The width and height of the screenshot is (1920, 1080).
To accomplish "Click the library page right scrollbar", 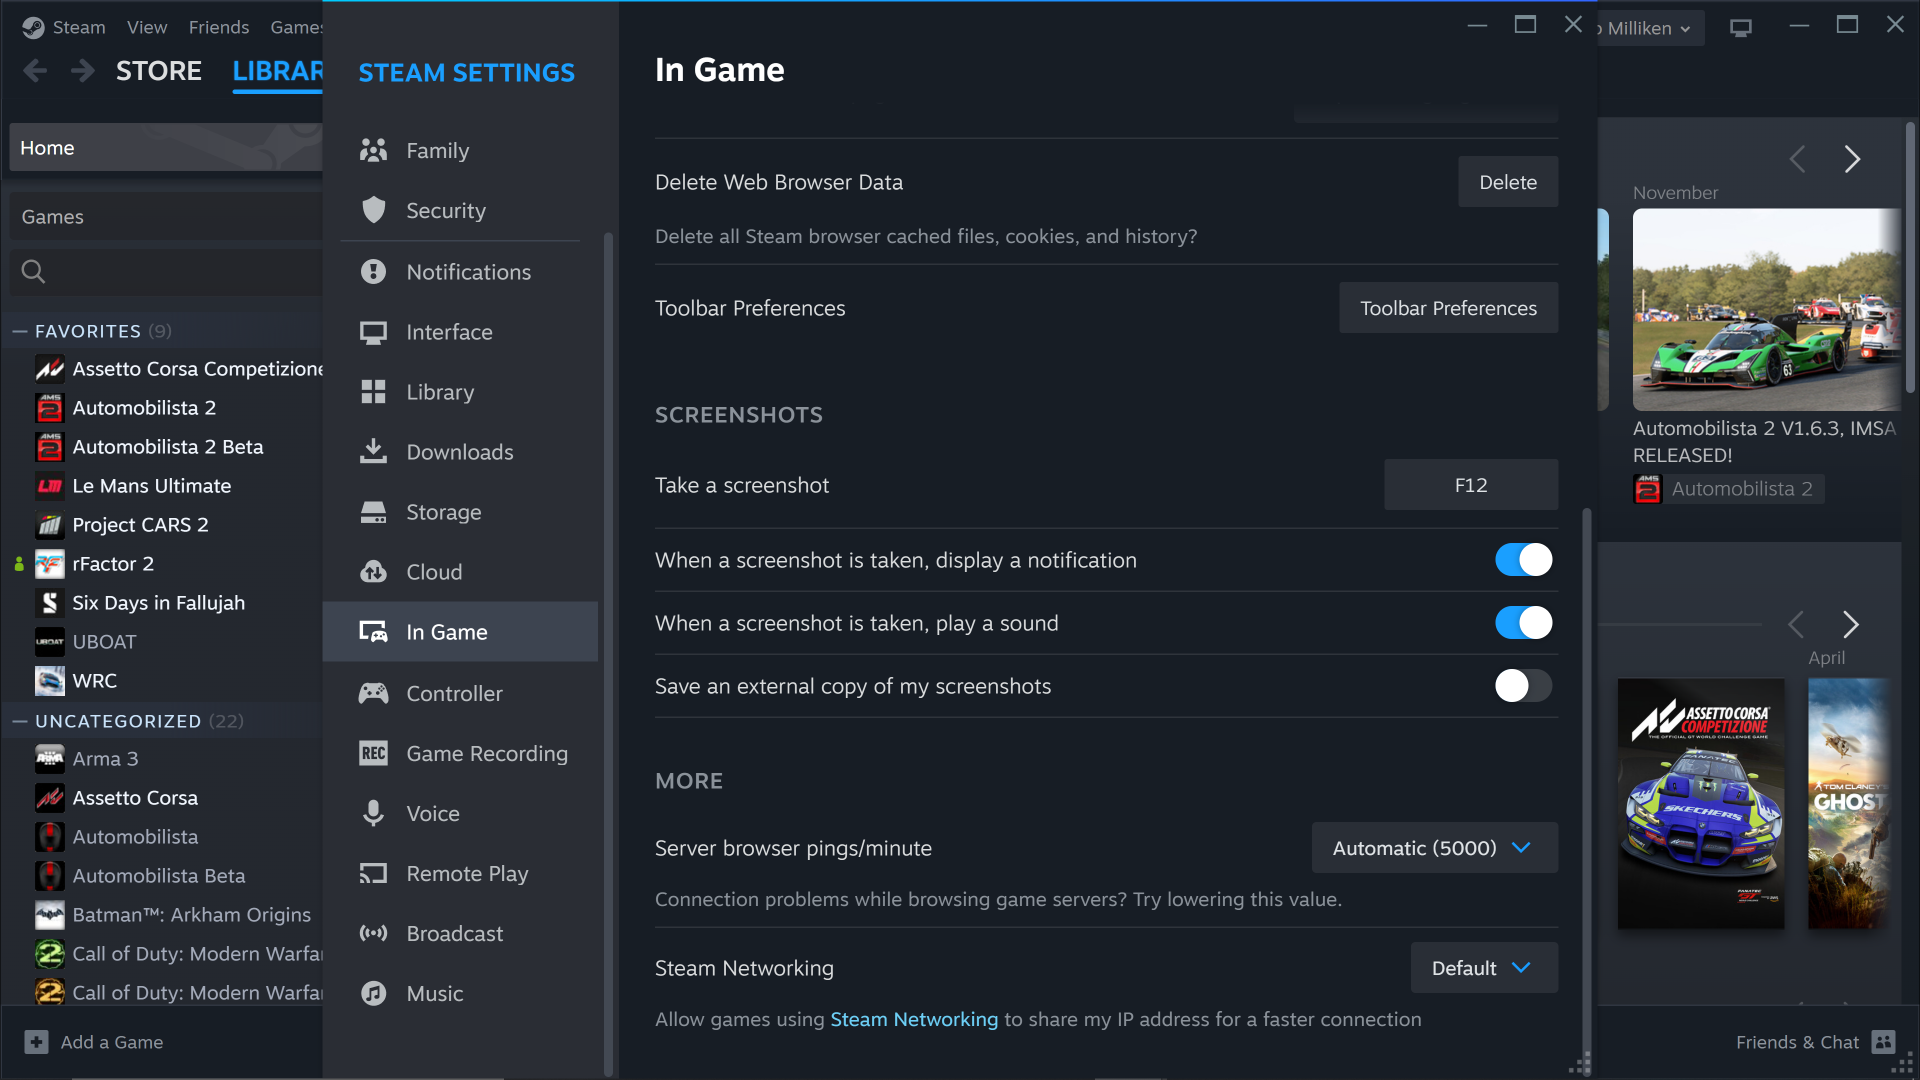I will coord(1910,257).
